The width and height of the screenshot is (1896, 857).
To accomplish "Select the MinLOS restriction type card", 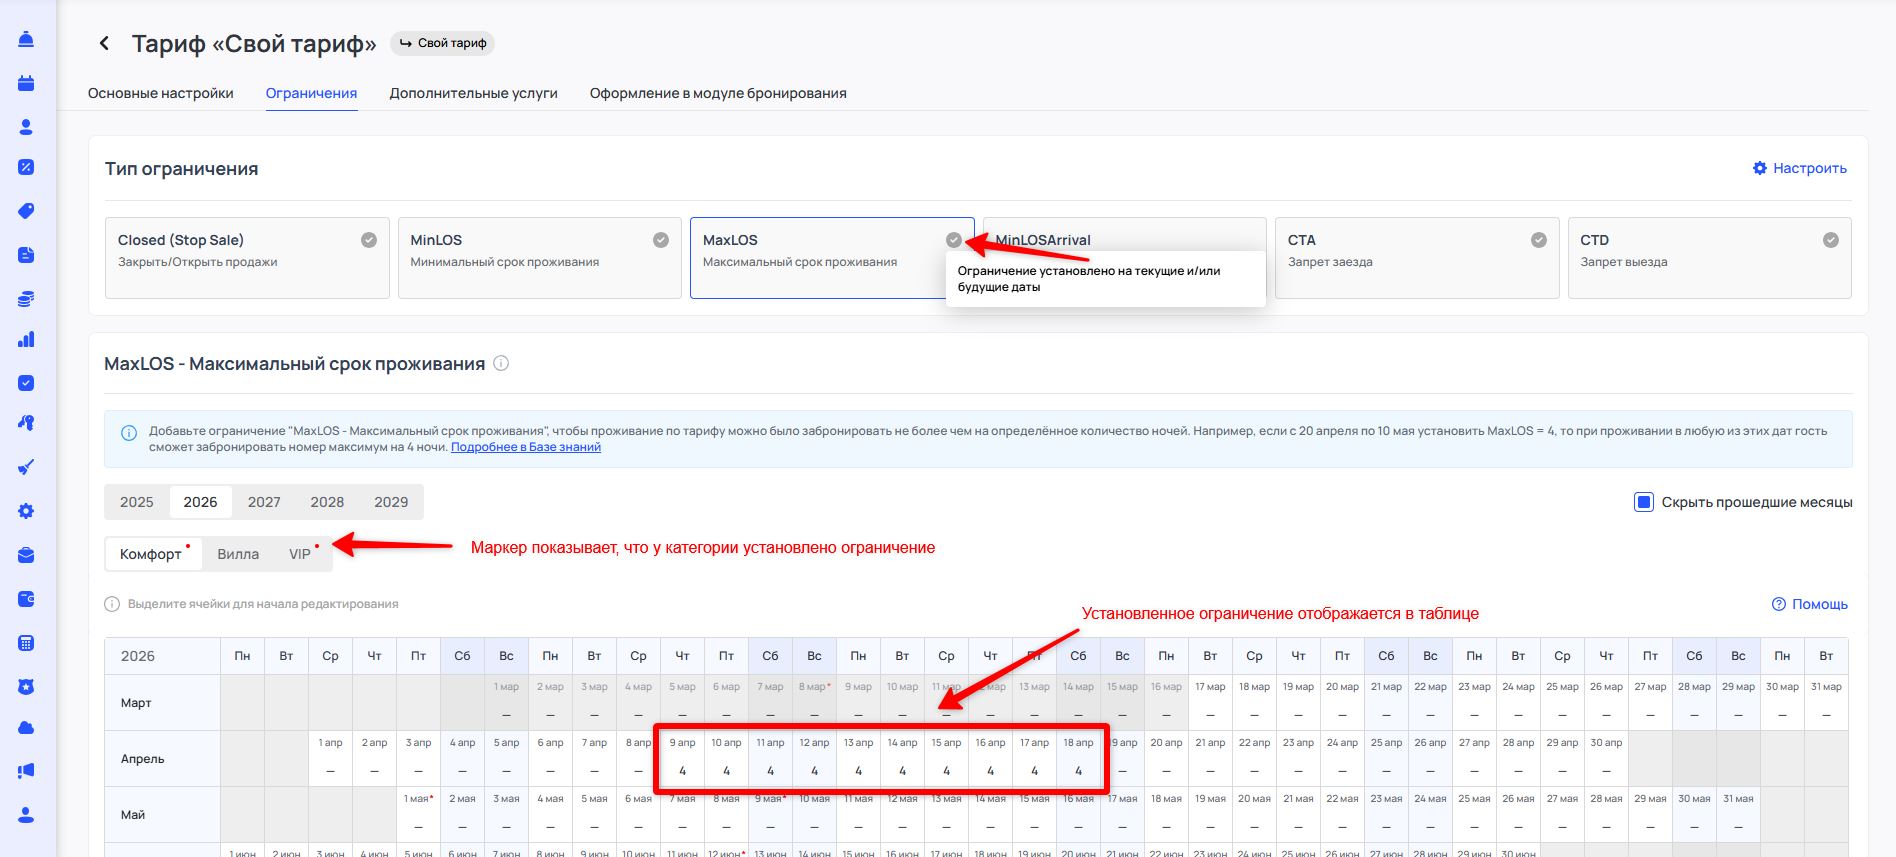I will pyautogui.click(x=539, y=257).
